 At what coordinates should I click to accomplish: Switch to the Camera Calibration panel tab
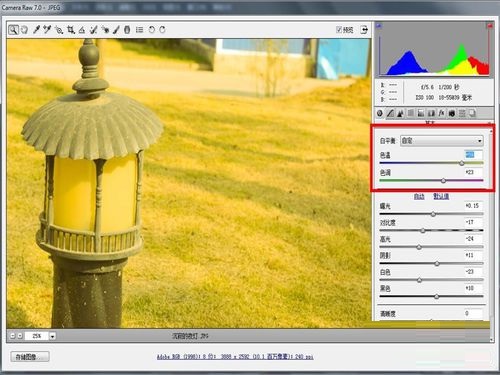(x=452, y=113)
